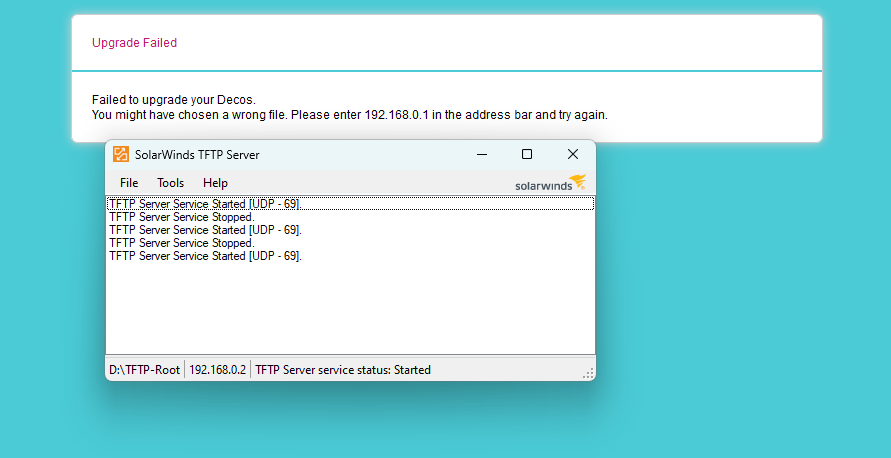Select the third log line 'Service Started [UDP - 69]'
This screenshot has width=891, height=458.
click(205, 230)
